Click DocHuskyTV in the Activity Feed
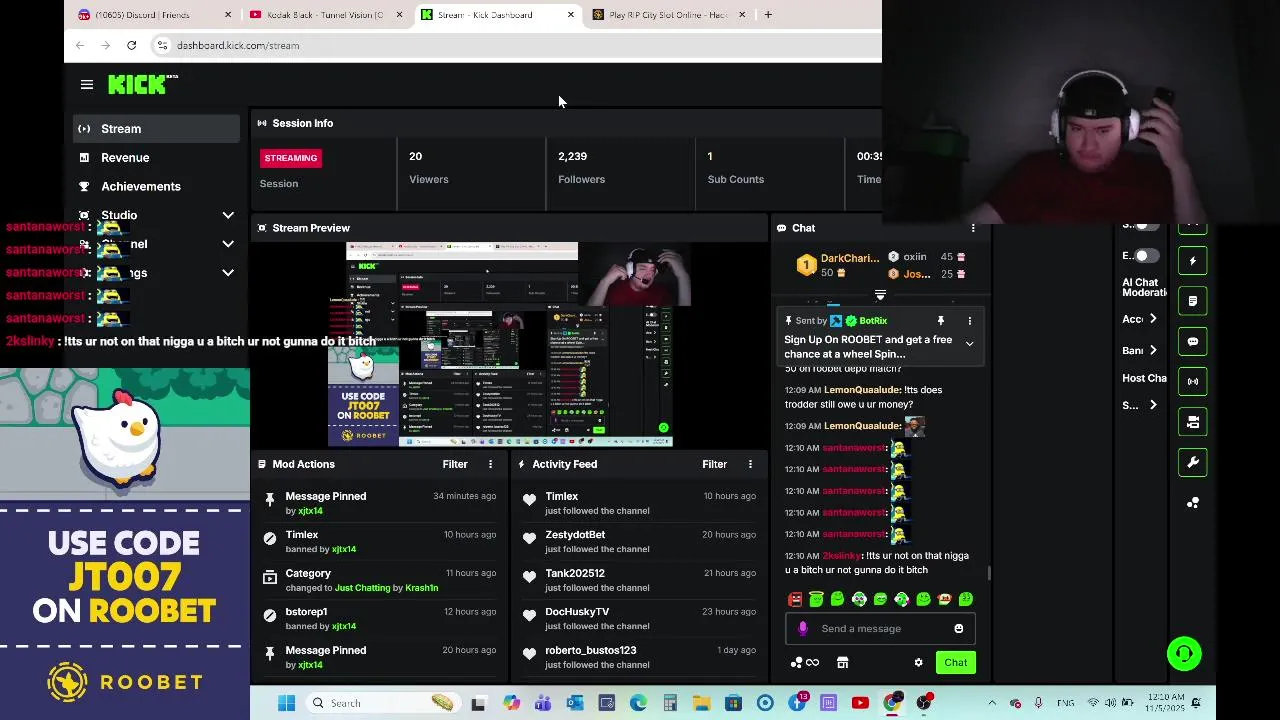 tap(577, 612)
